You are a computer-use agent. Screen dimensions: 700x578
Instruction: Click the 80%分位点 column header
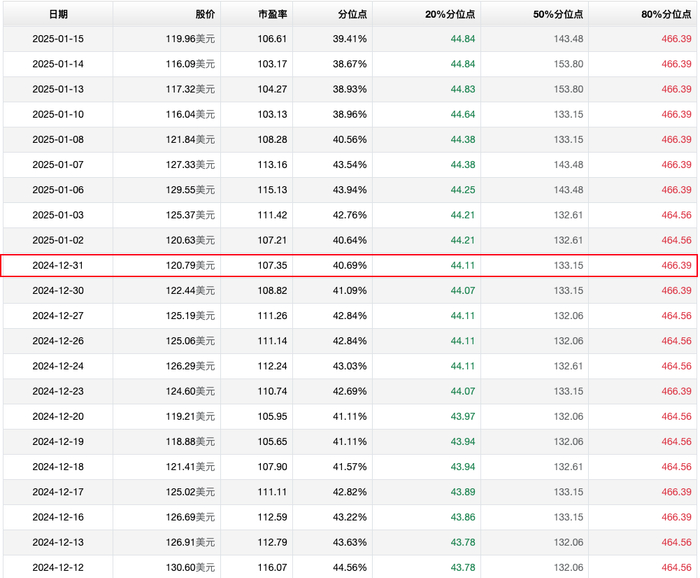pyautogui.click(x=666, y=15)
